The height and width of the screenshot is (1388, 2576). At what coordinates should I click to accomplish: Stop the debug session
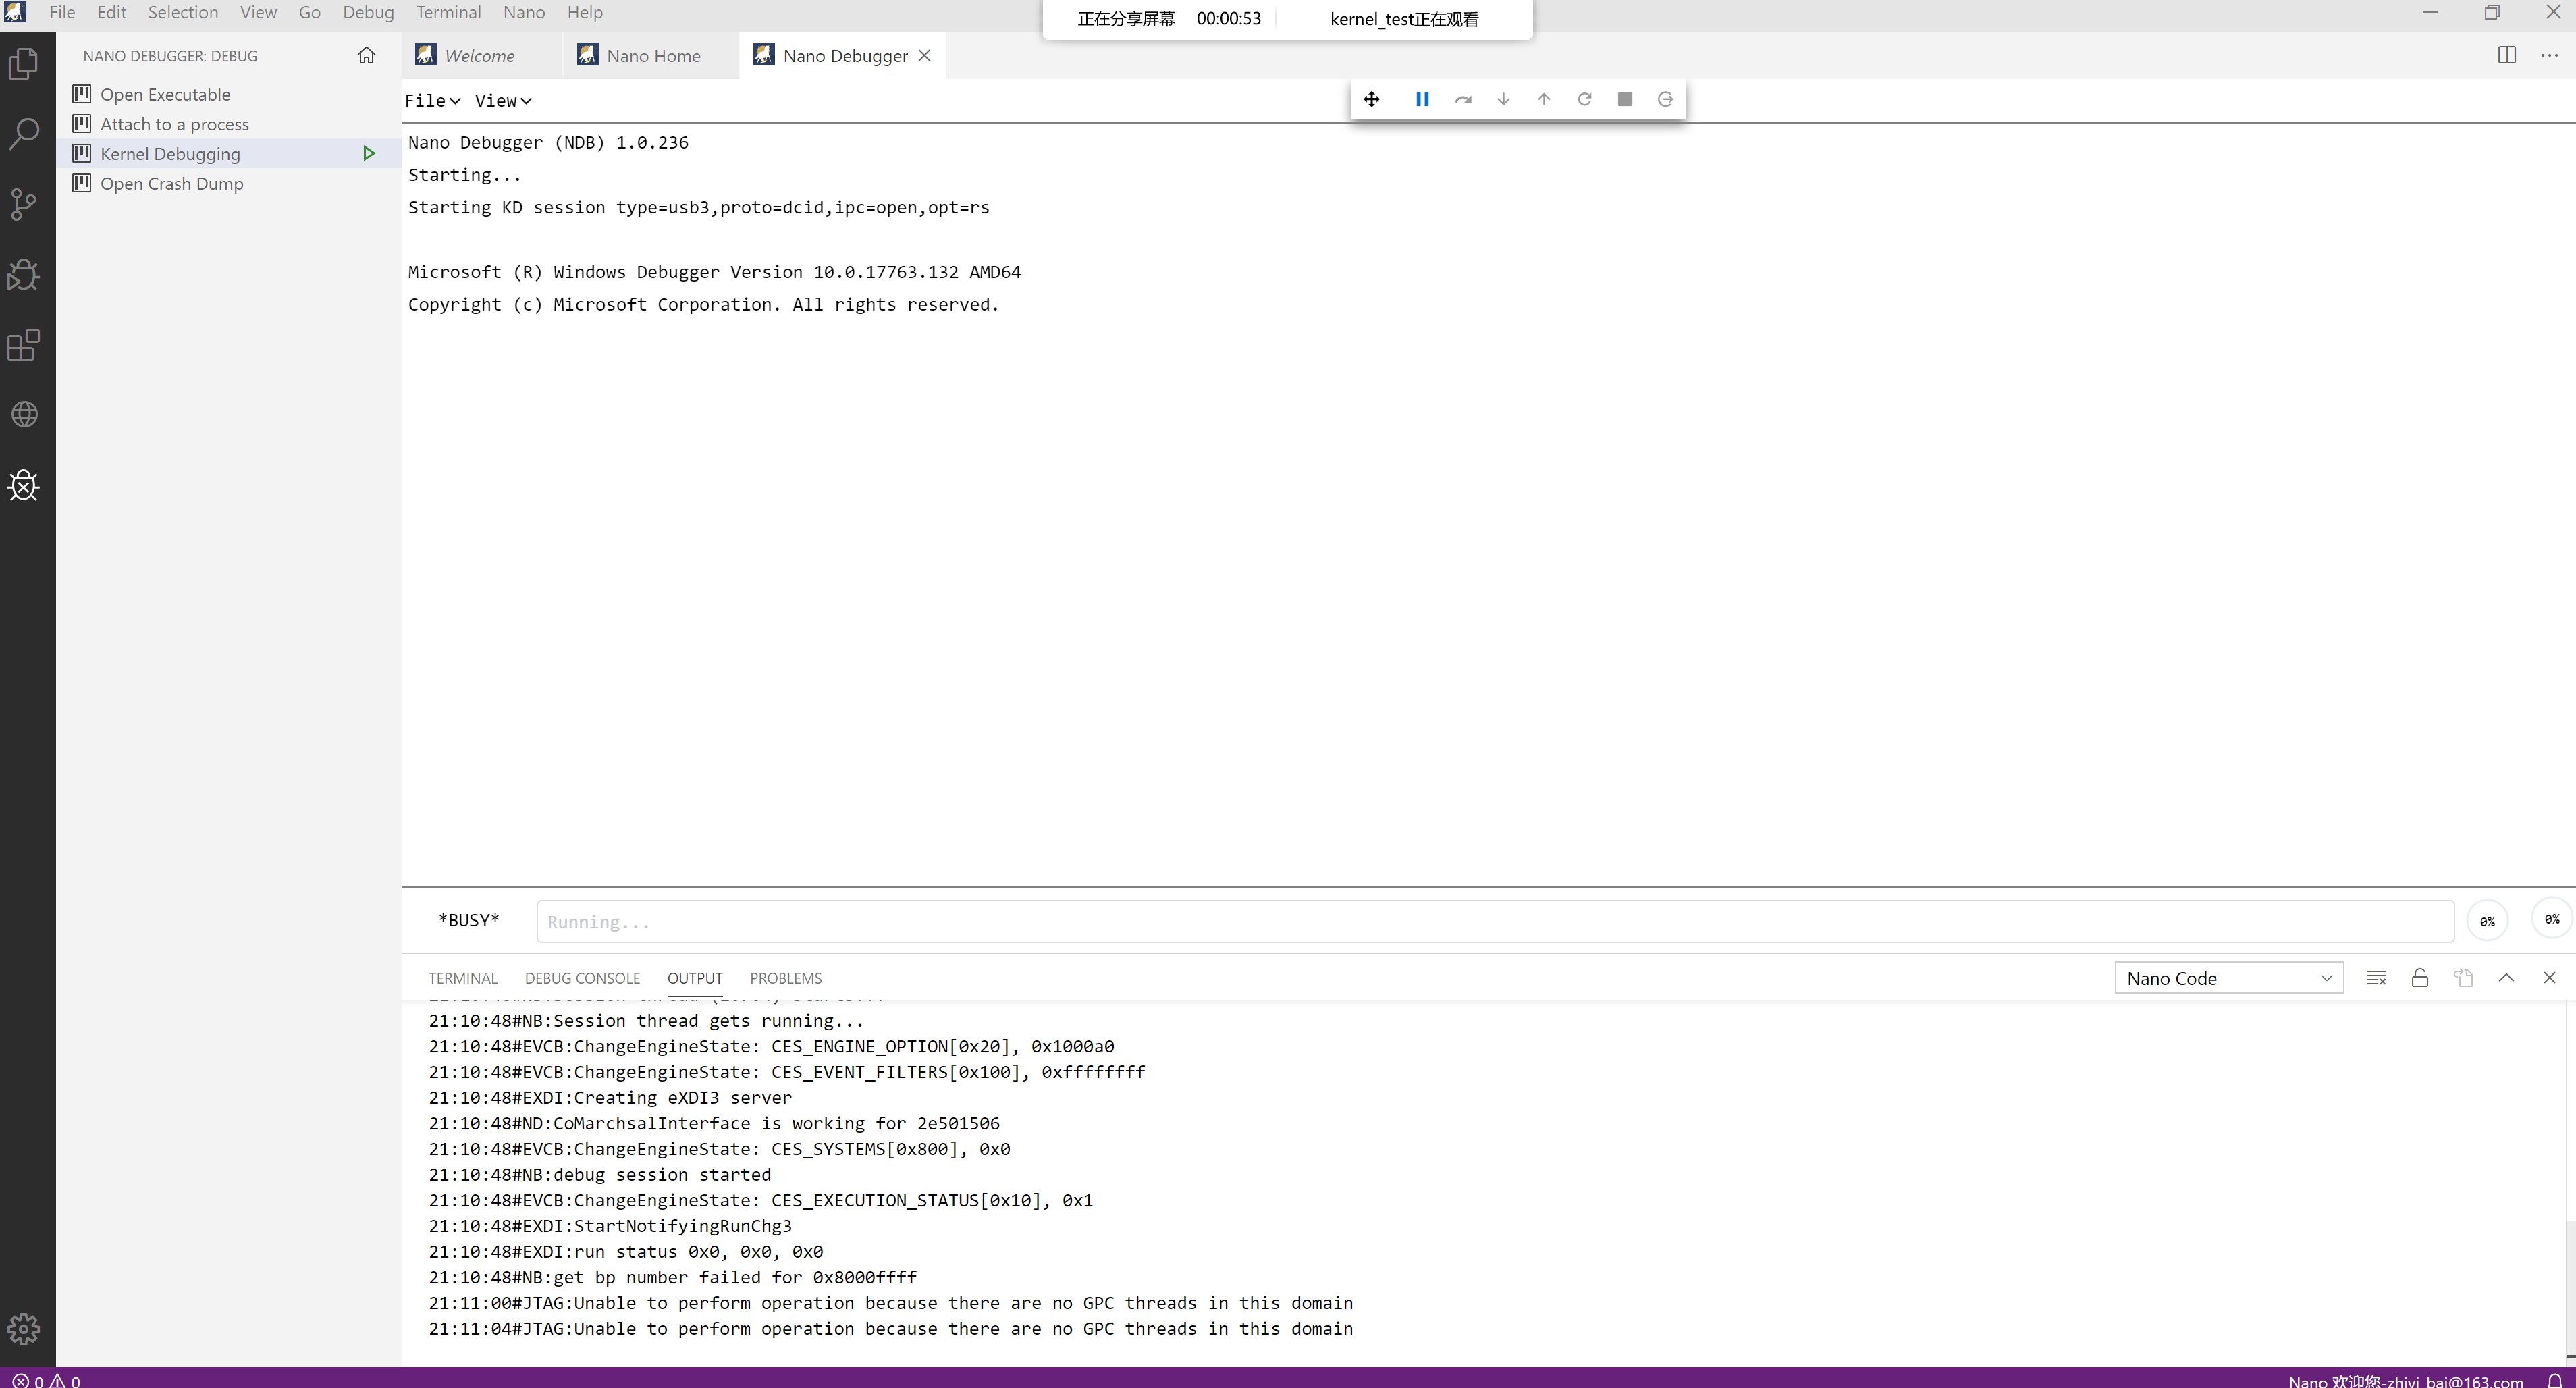pos(1625,99)
